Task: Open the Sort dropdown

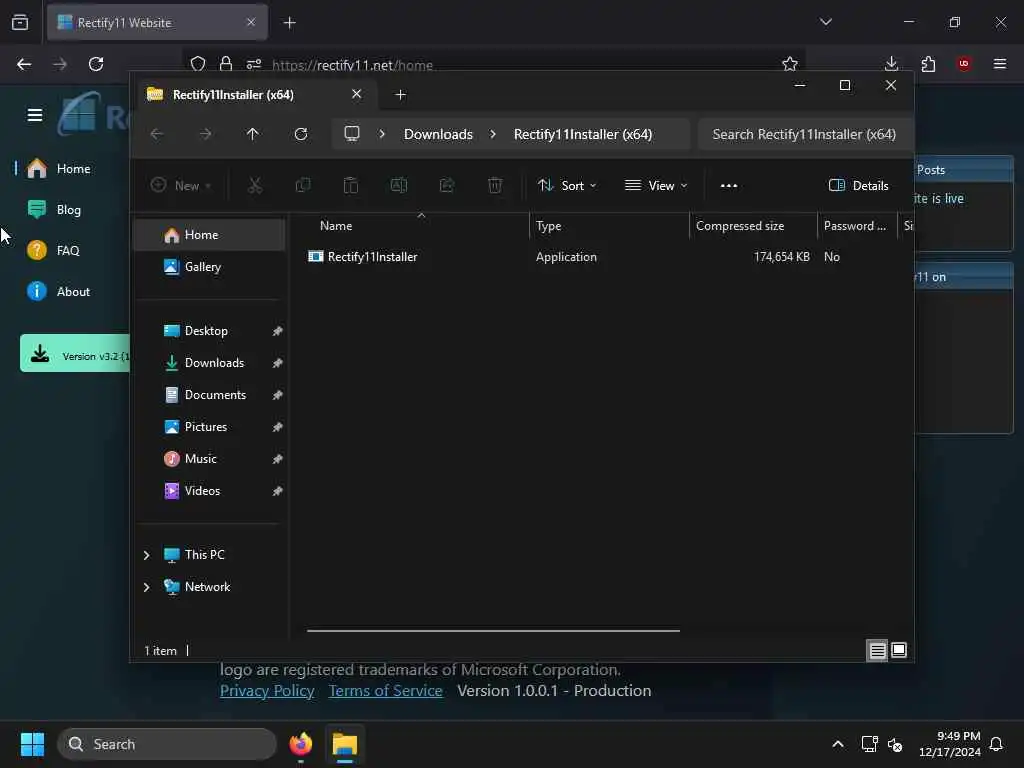Action: tap(566, 185)
